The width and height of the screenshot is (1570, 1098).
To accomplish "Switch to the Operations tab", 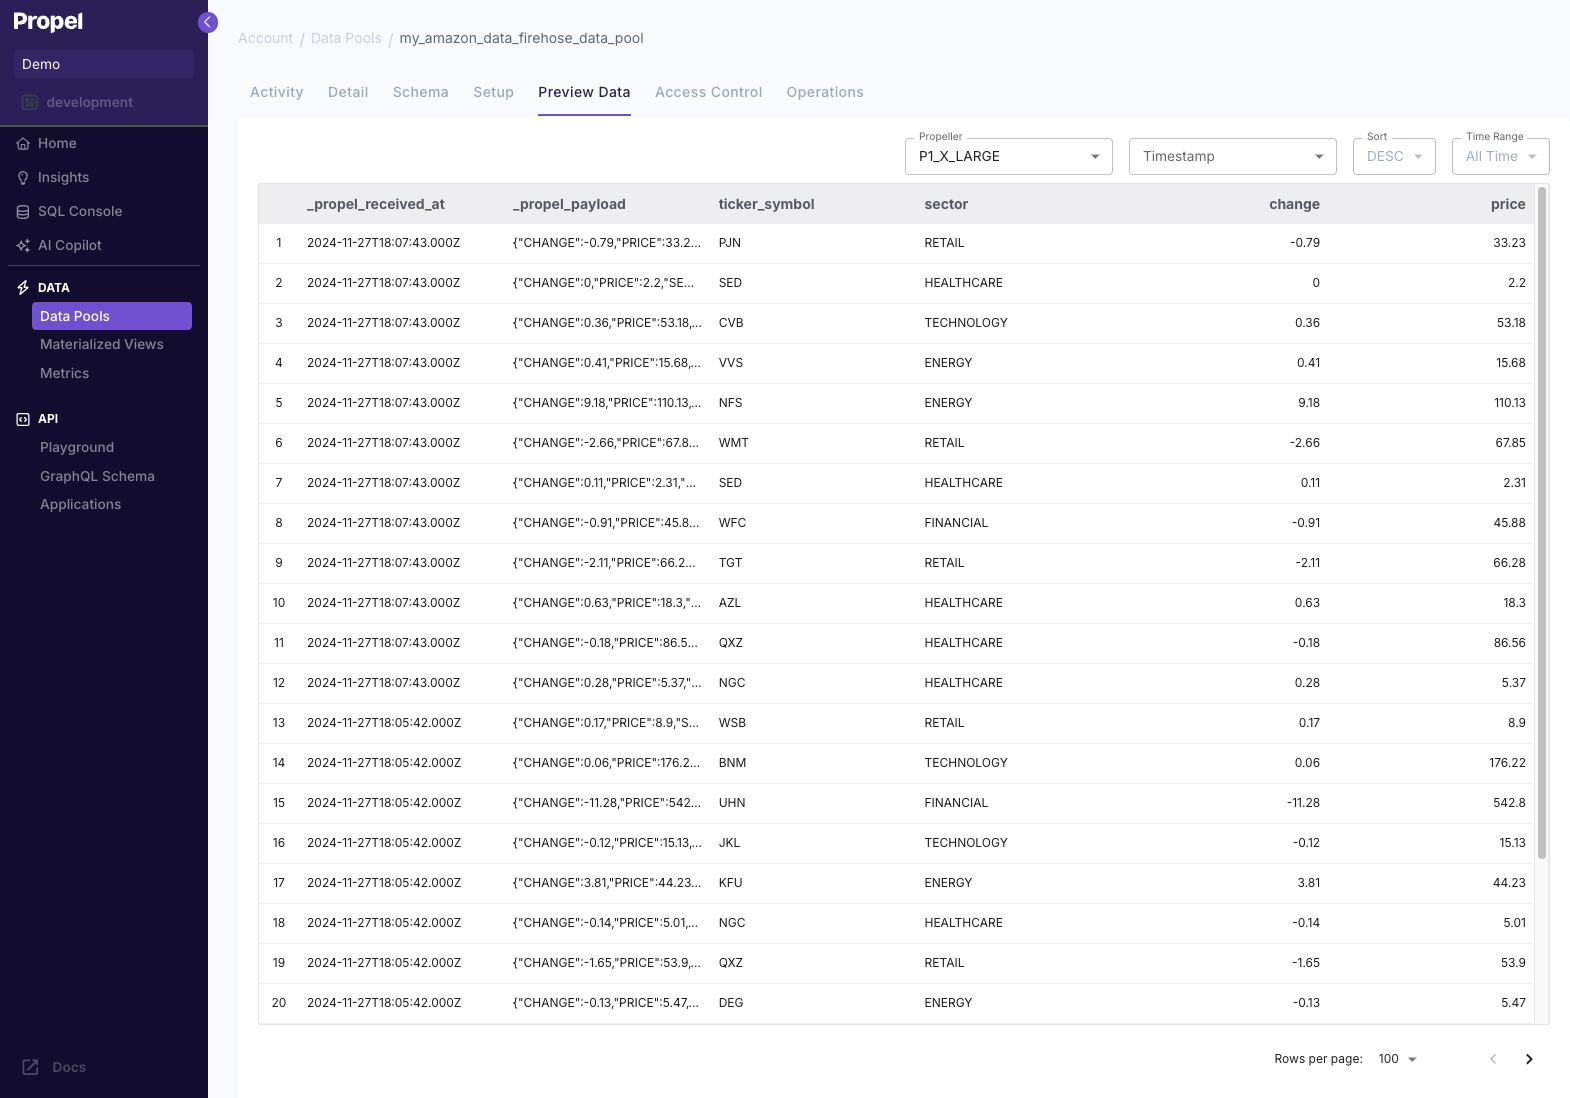I will 825,92.
